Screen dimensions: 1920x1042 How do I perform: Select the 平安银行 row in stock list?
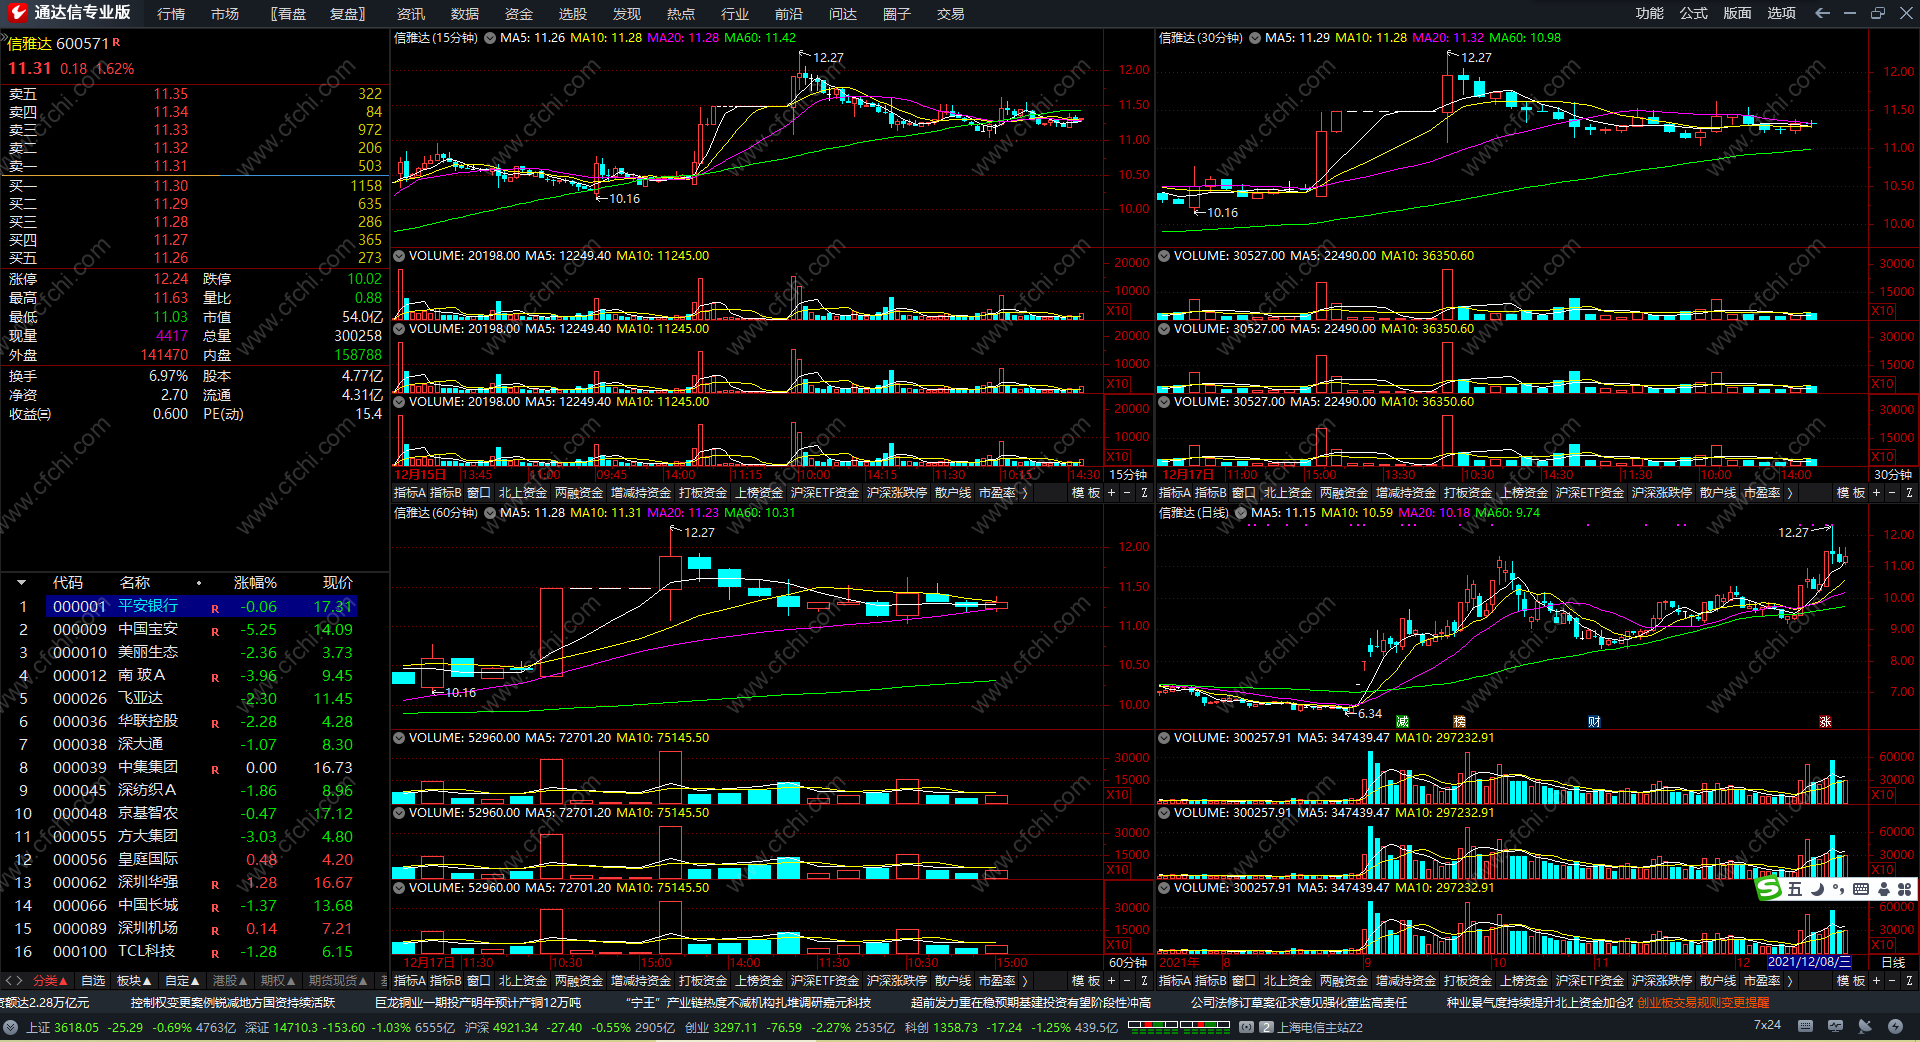(x=201, y=606)
